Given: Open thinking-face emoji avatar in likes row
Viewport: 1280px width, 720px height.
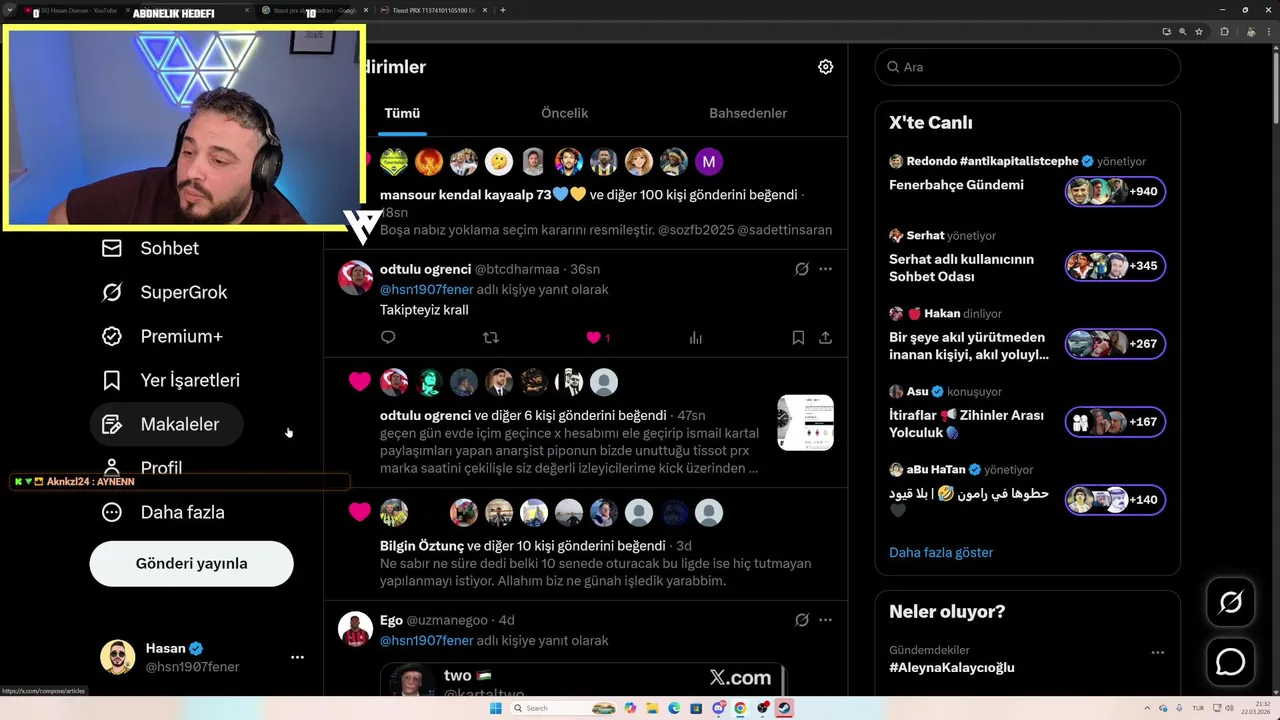Looking at the screenshot, I should pyautogui.click(x=498, y=162).
